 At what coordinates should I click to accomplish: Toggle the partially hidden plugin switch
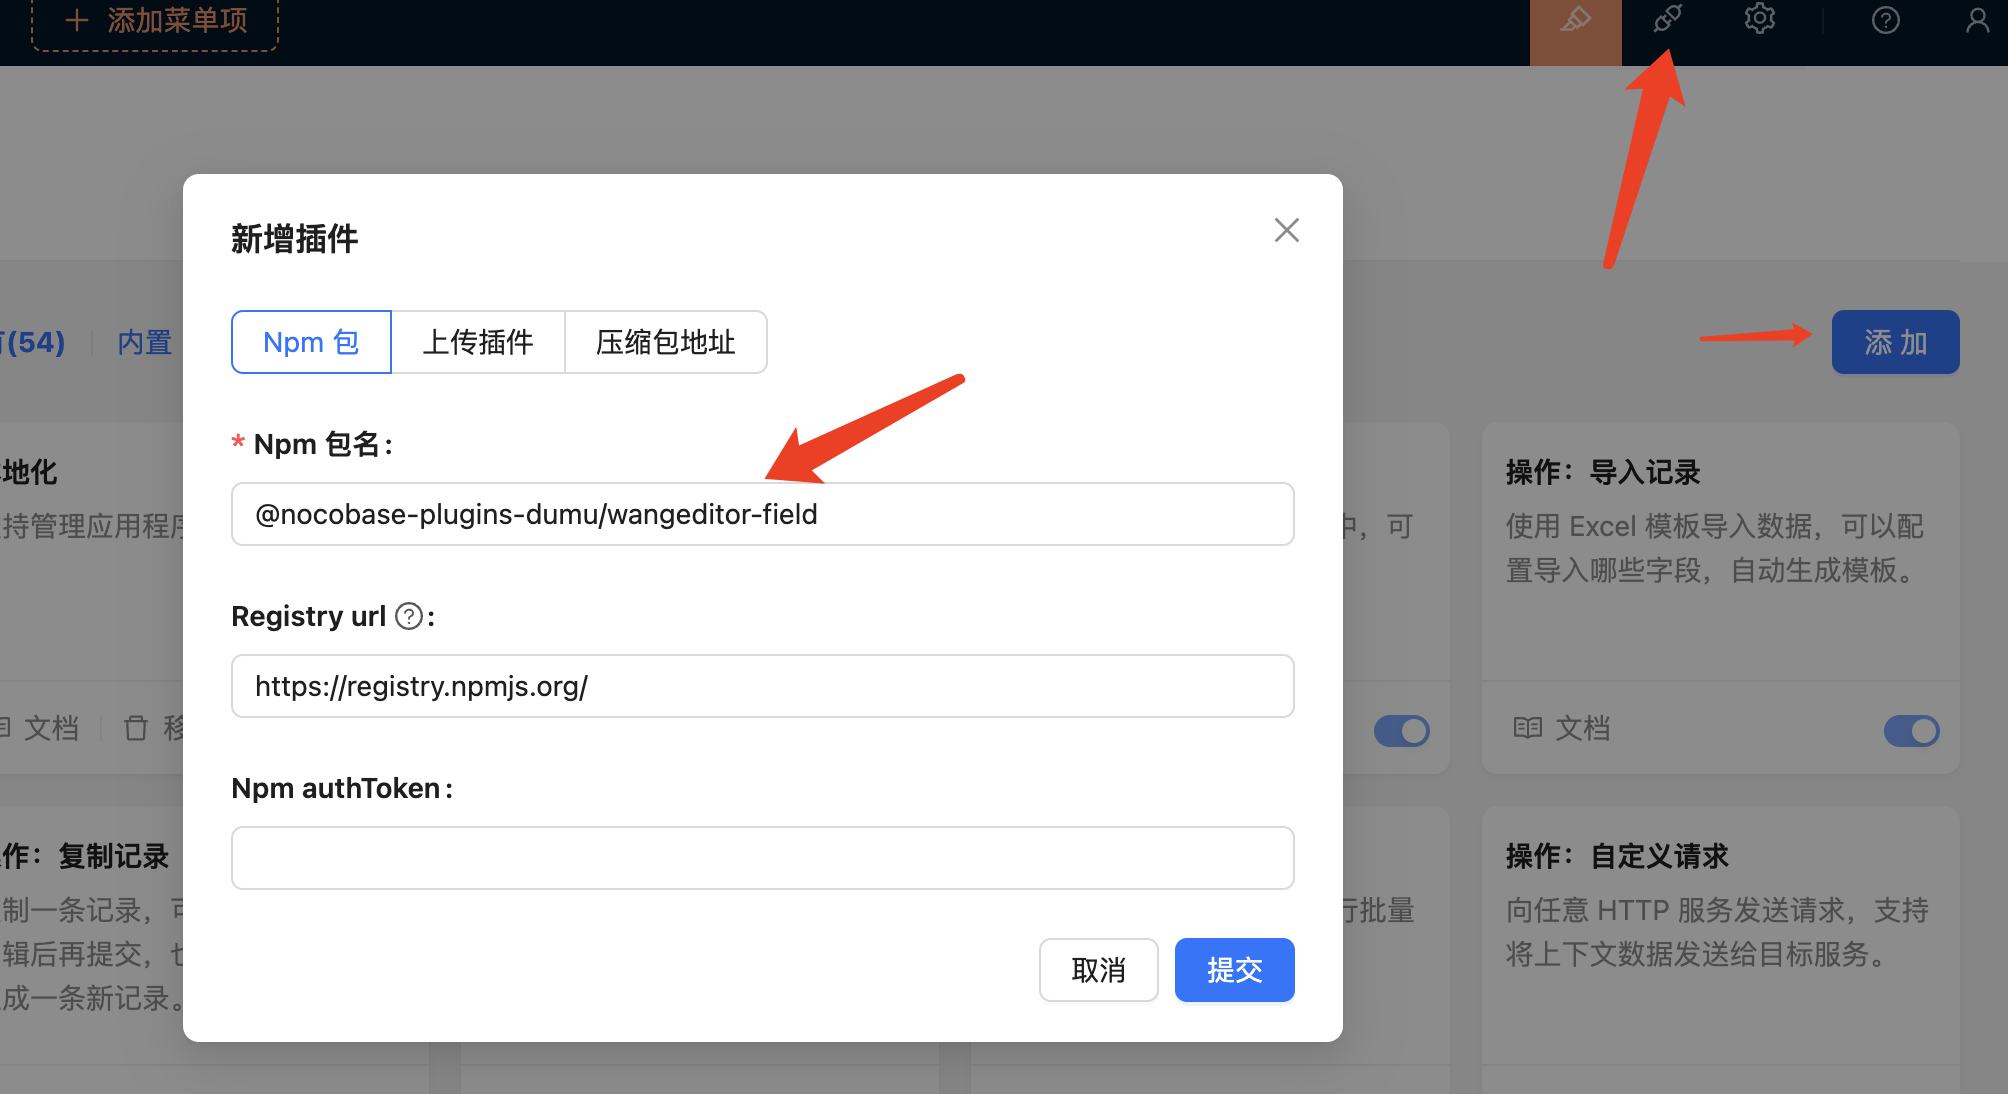pos(1401,731)
